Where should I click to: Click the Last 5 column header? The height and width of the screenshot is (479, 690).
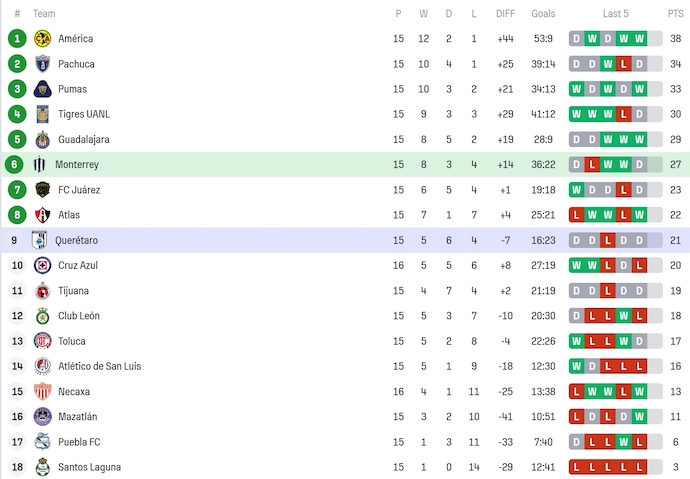[x=615, y=14]
